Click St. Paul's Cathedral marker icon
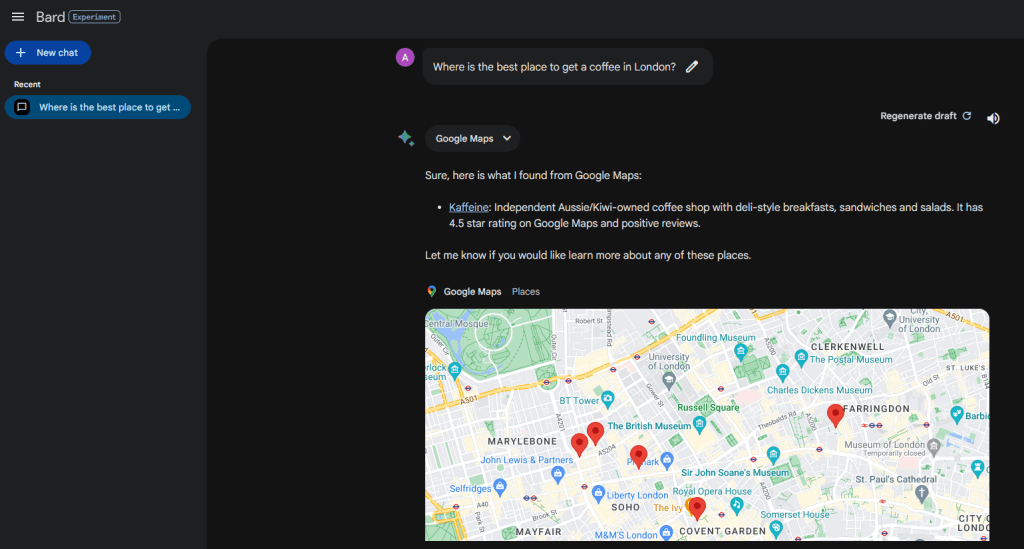 pos(921,493)
